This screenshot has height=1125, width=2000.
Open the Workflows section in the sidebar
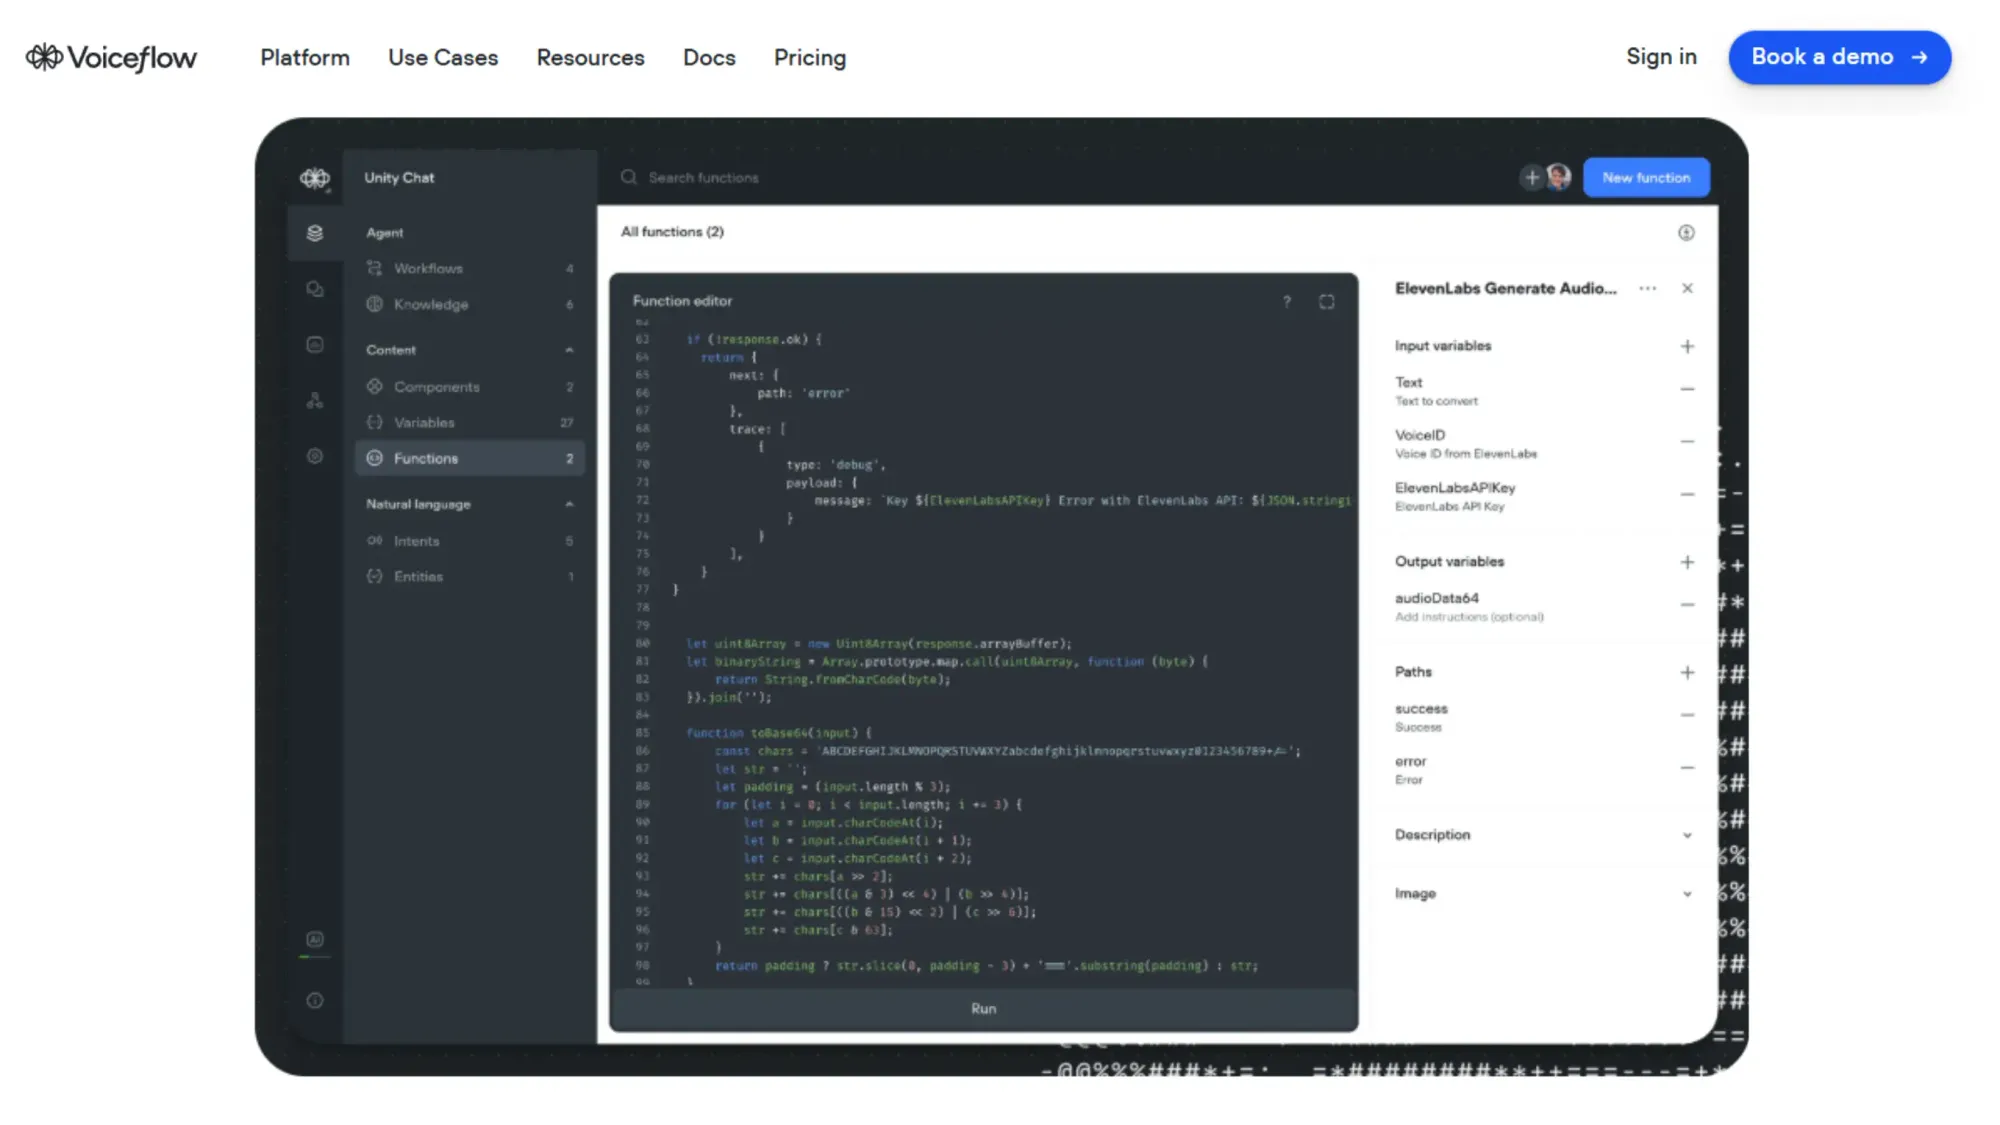(x=428, y=268)
